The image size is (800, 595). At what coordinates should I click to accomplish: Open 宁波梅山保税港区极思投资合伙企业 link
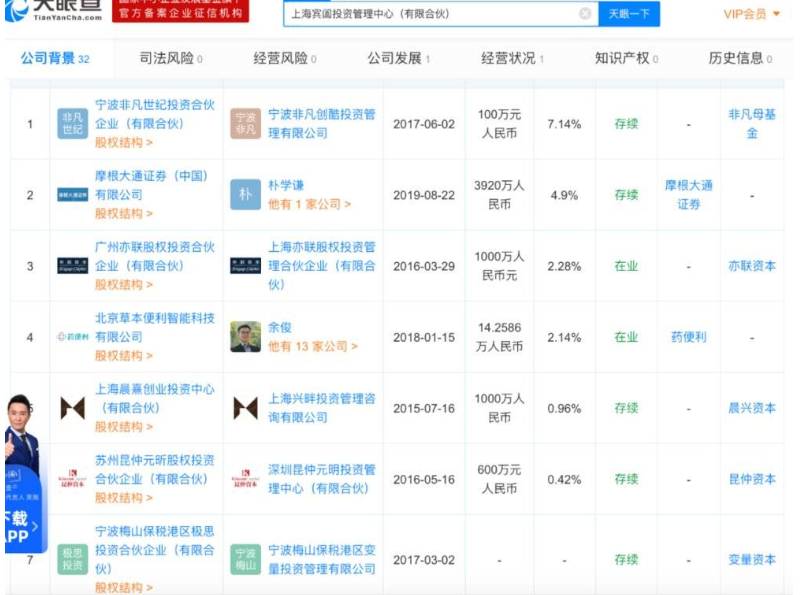coord(155,550)
